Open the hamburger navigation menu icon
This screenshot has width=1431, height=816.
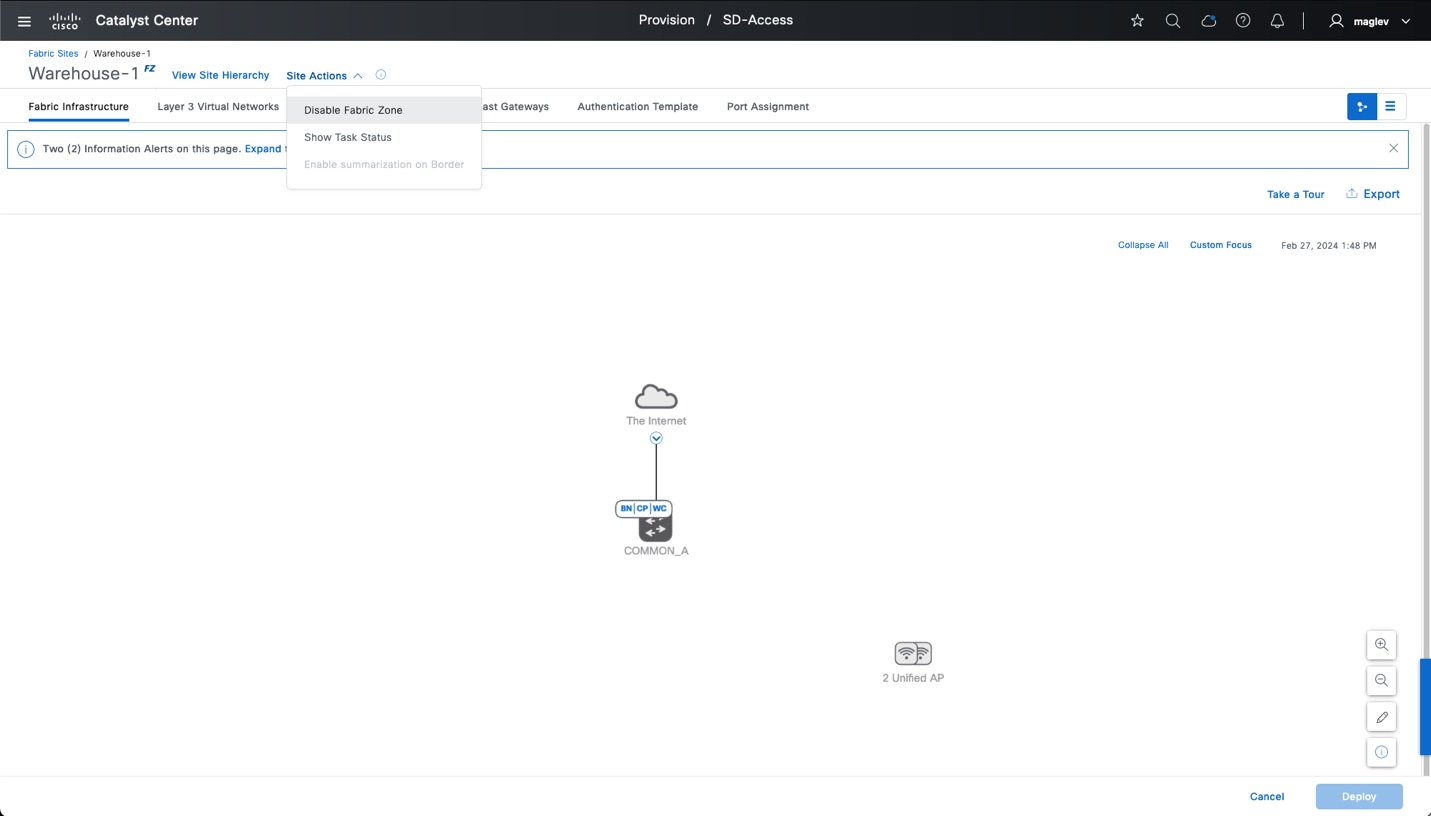coord(24,20)
